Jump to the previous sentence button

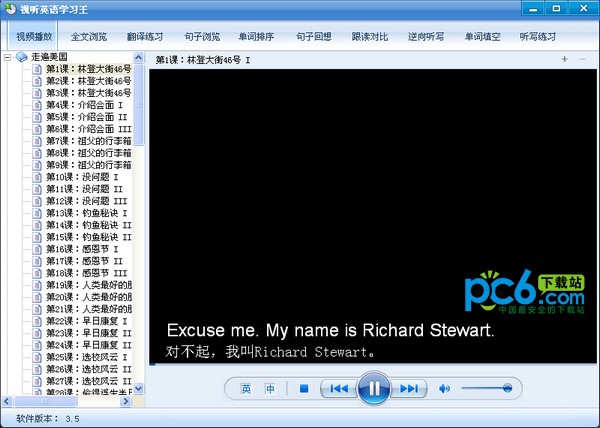tap(339, 389)
